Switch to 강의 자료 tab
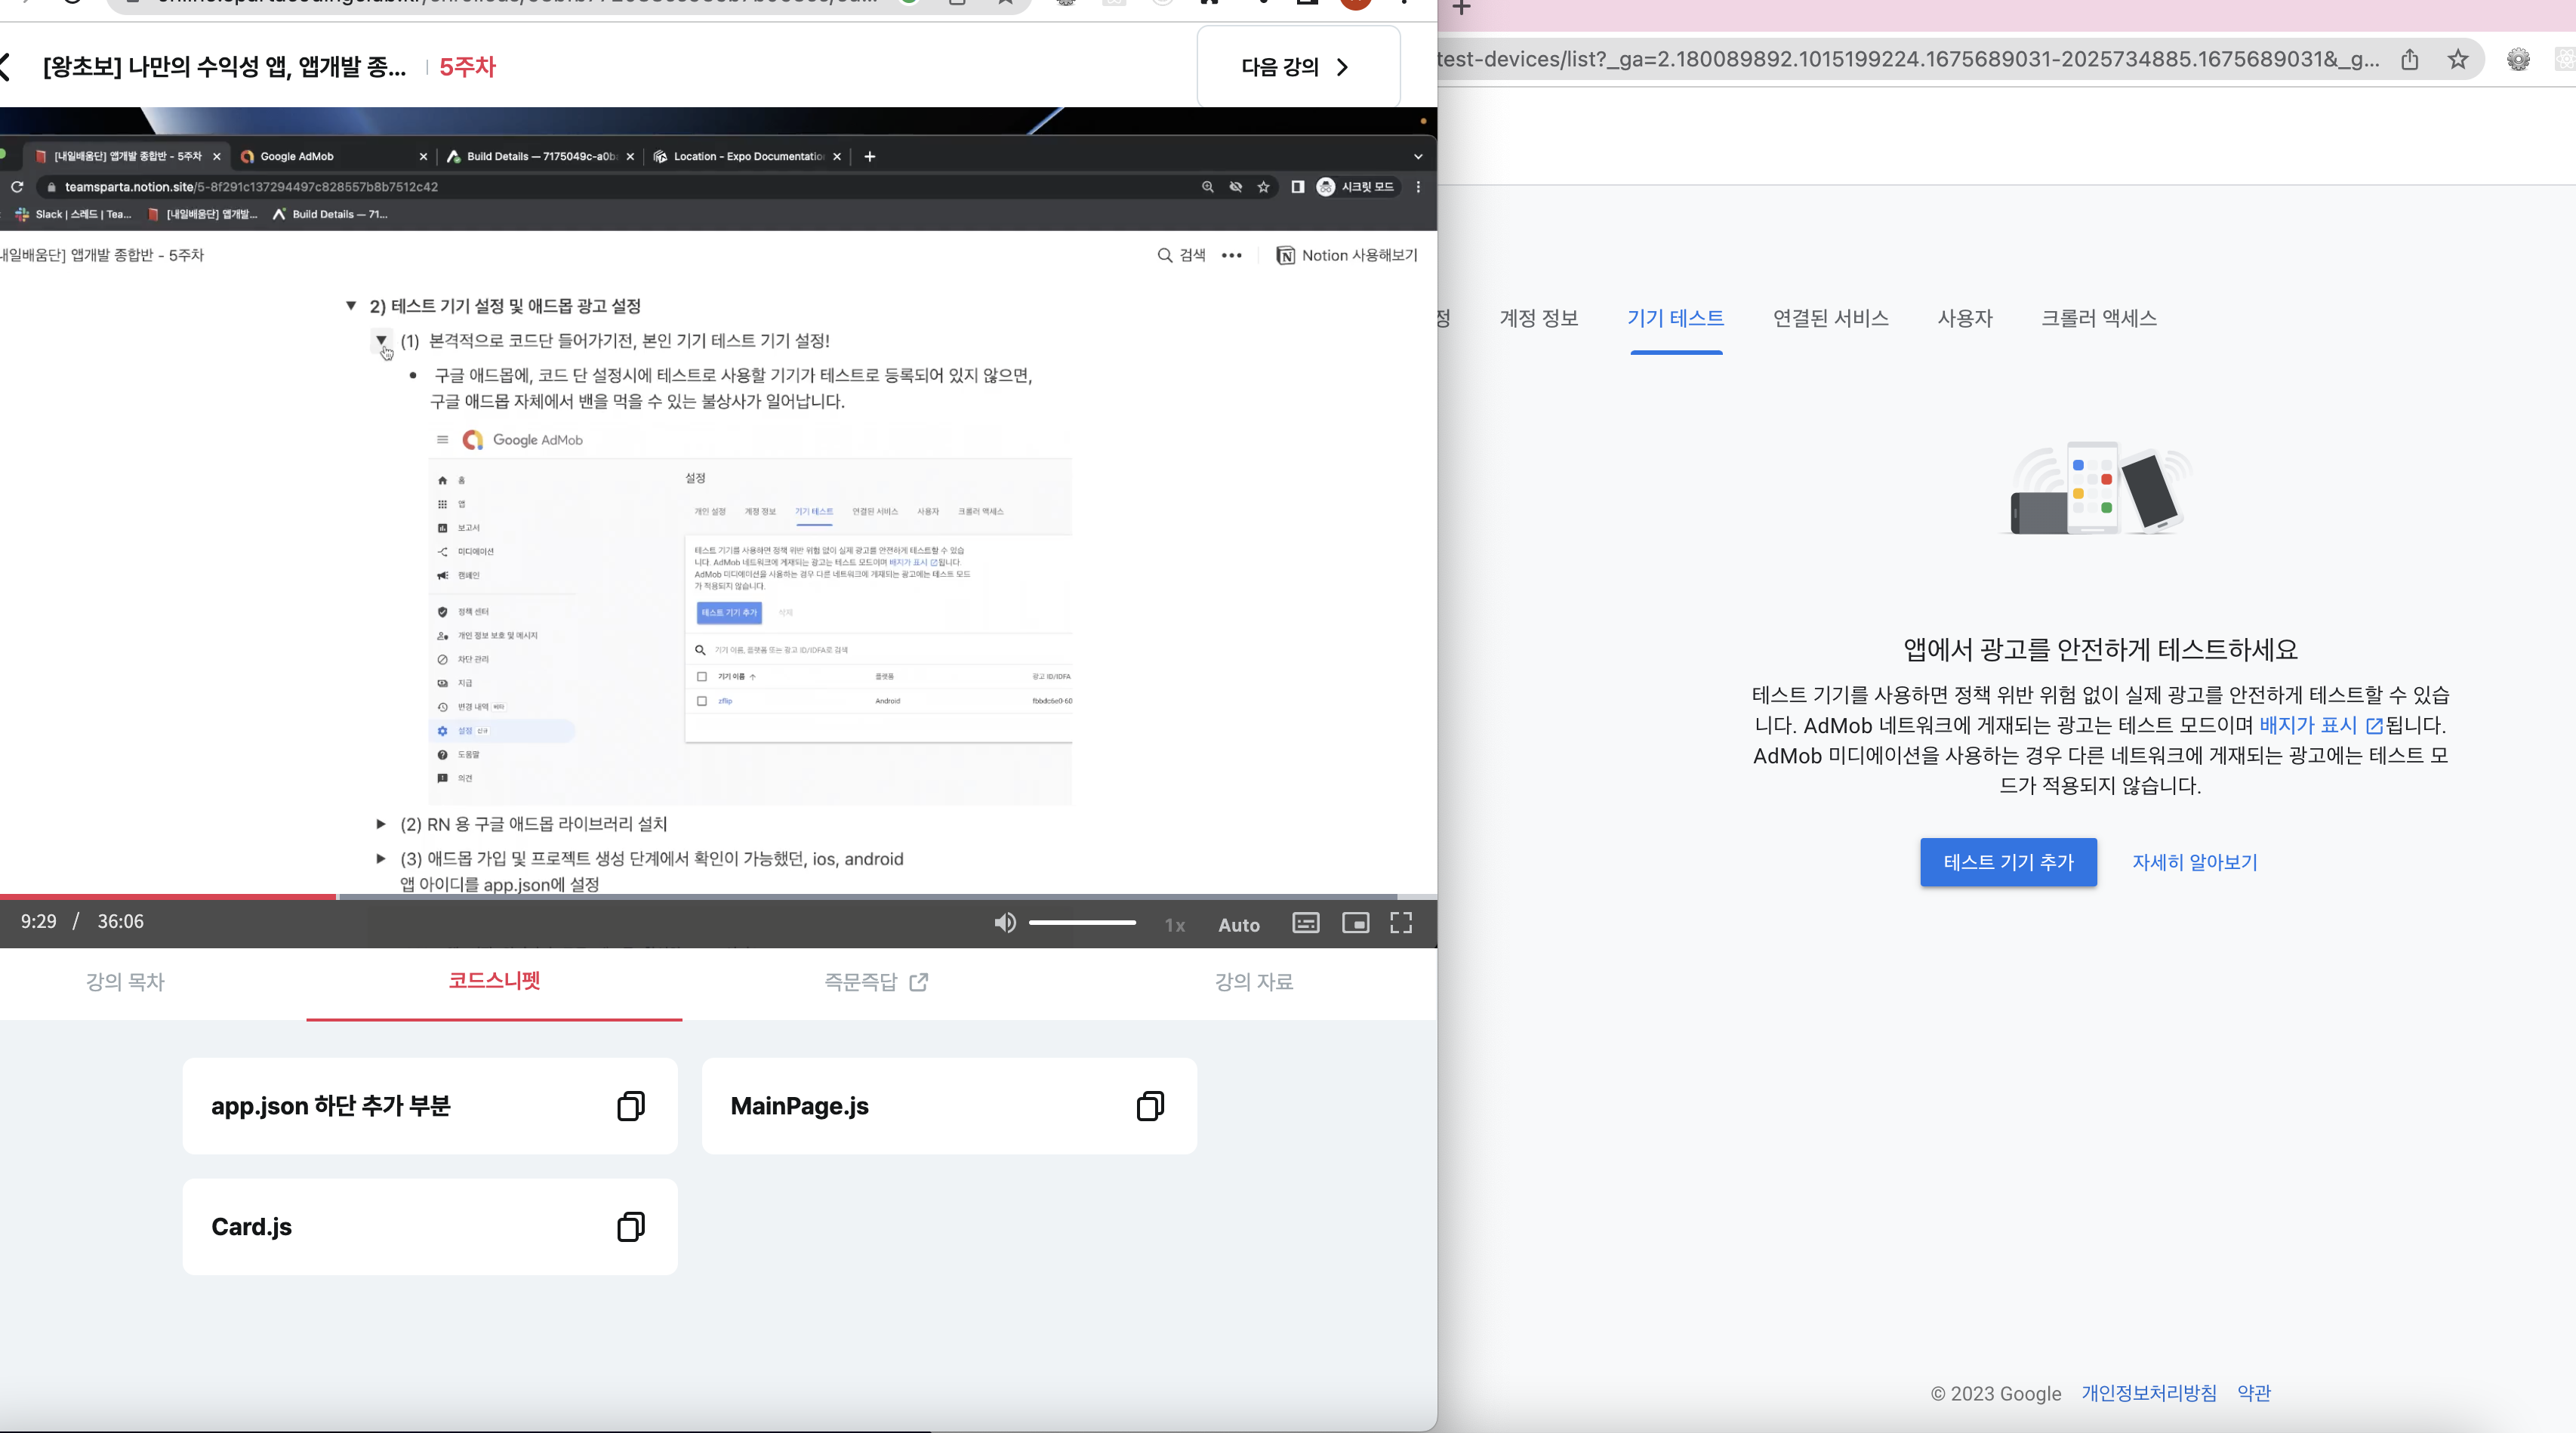 click(1254, 981)
